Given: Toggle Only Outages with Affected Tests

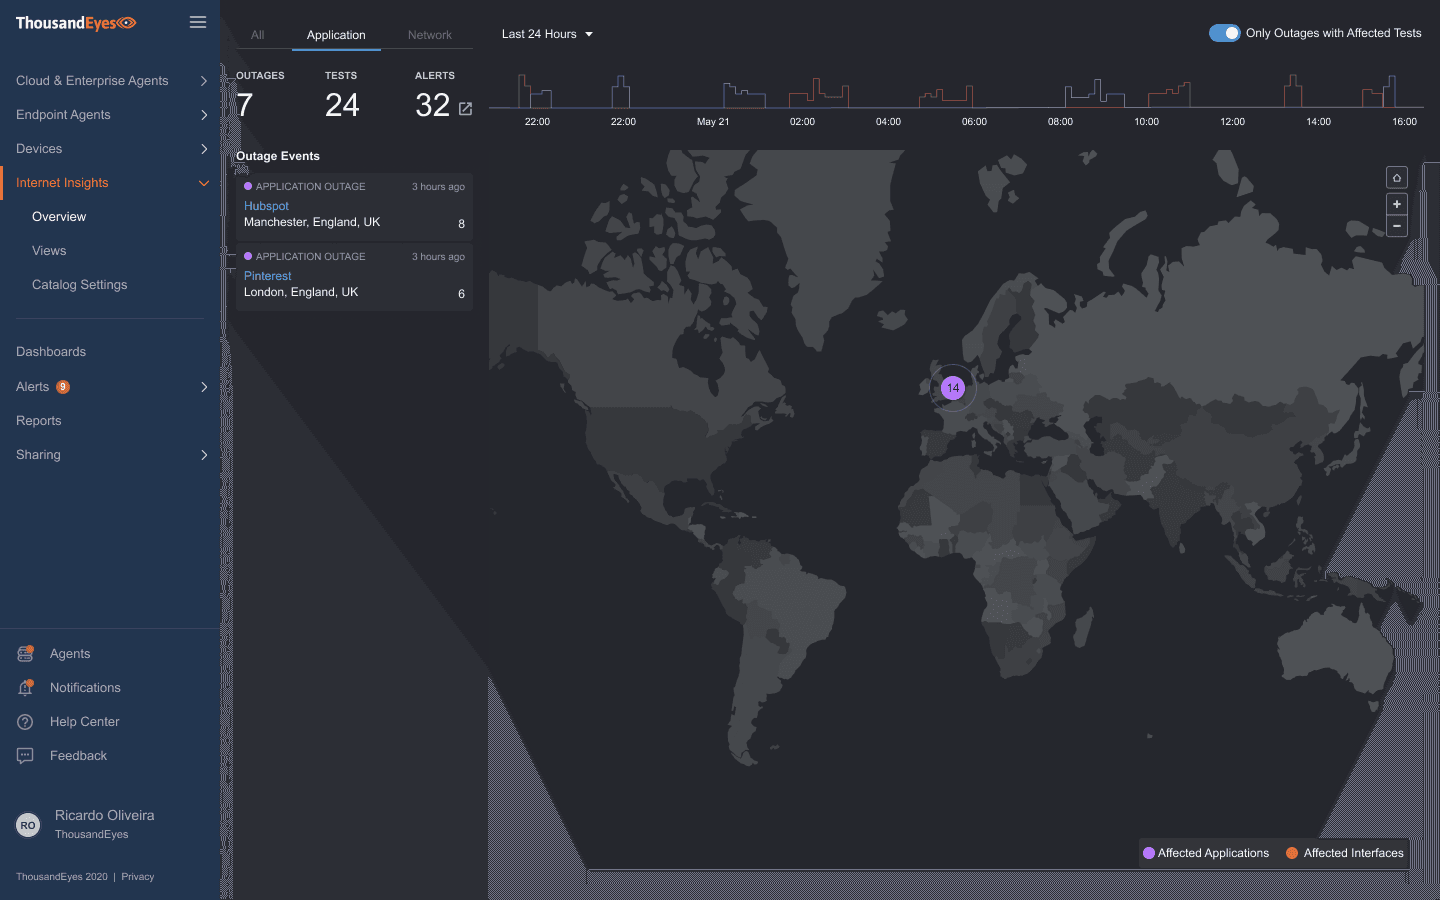Looking at the screenshot, I should tap(1224, 33).
